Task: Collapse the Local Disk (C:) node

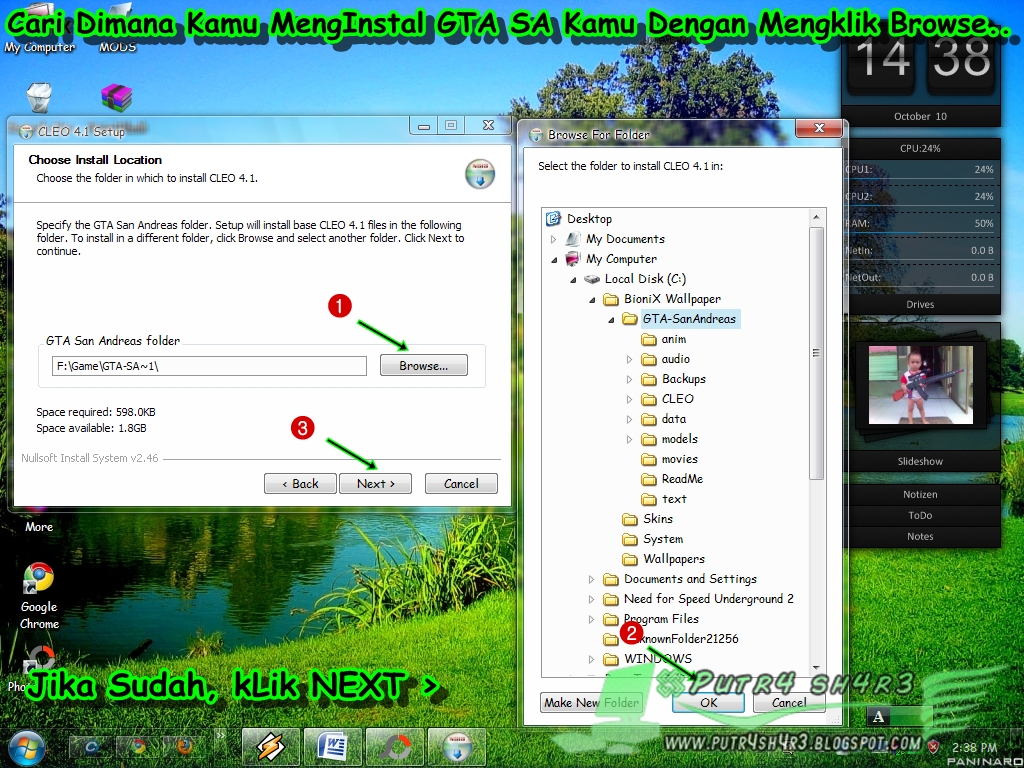Action: tap(573, 280)
